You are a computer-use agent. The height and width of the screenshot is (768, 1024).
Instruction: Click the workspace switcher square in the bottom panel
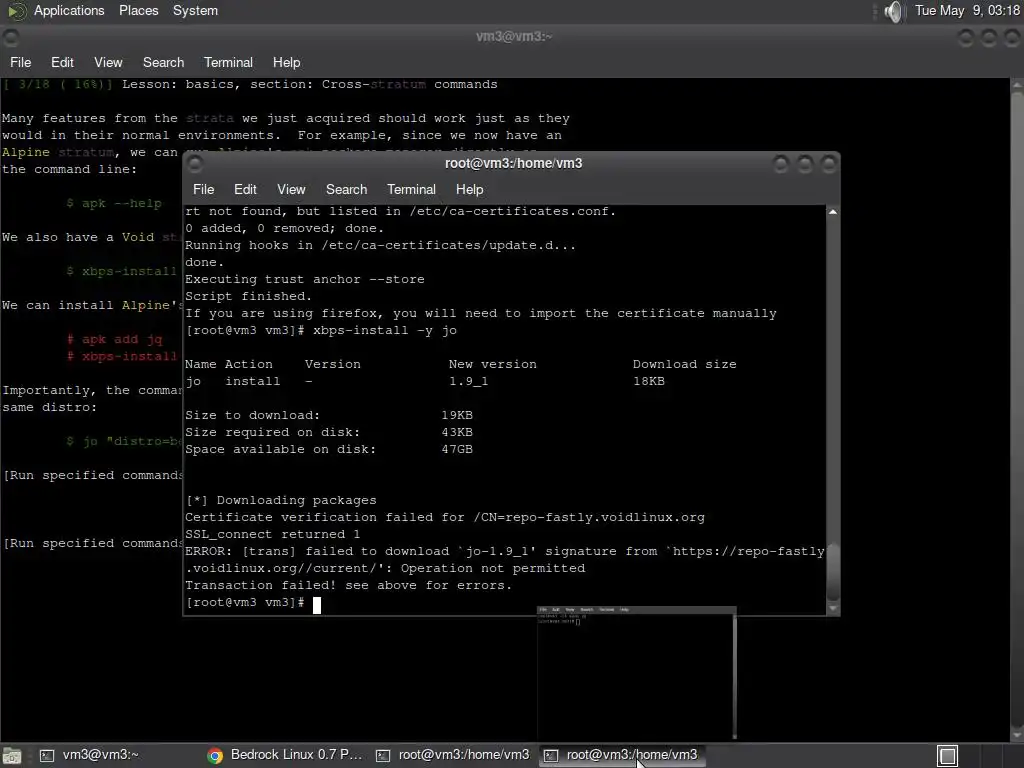(x=948, y=756)
